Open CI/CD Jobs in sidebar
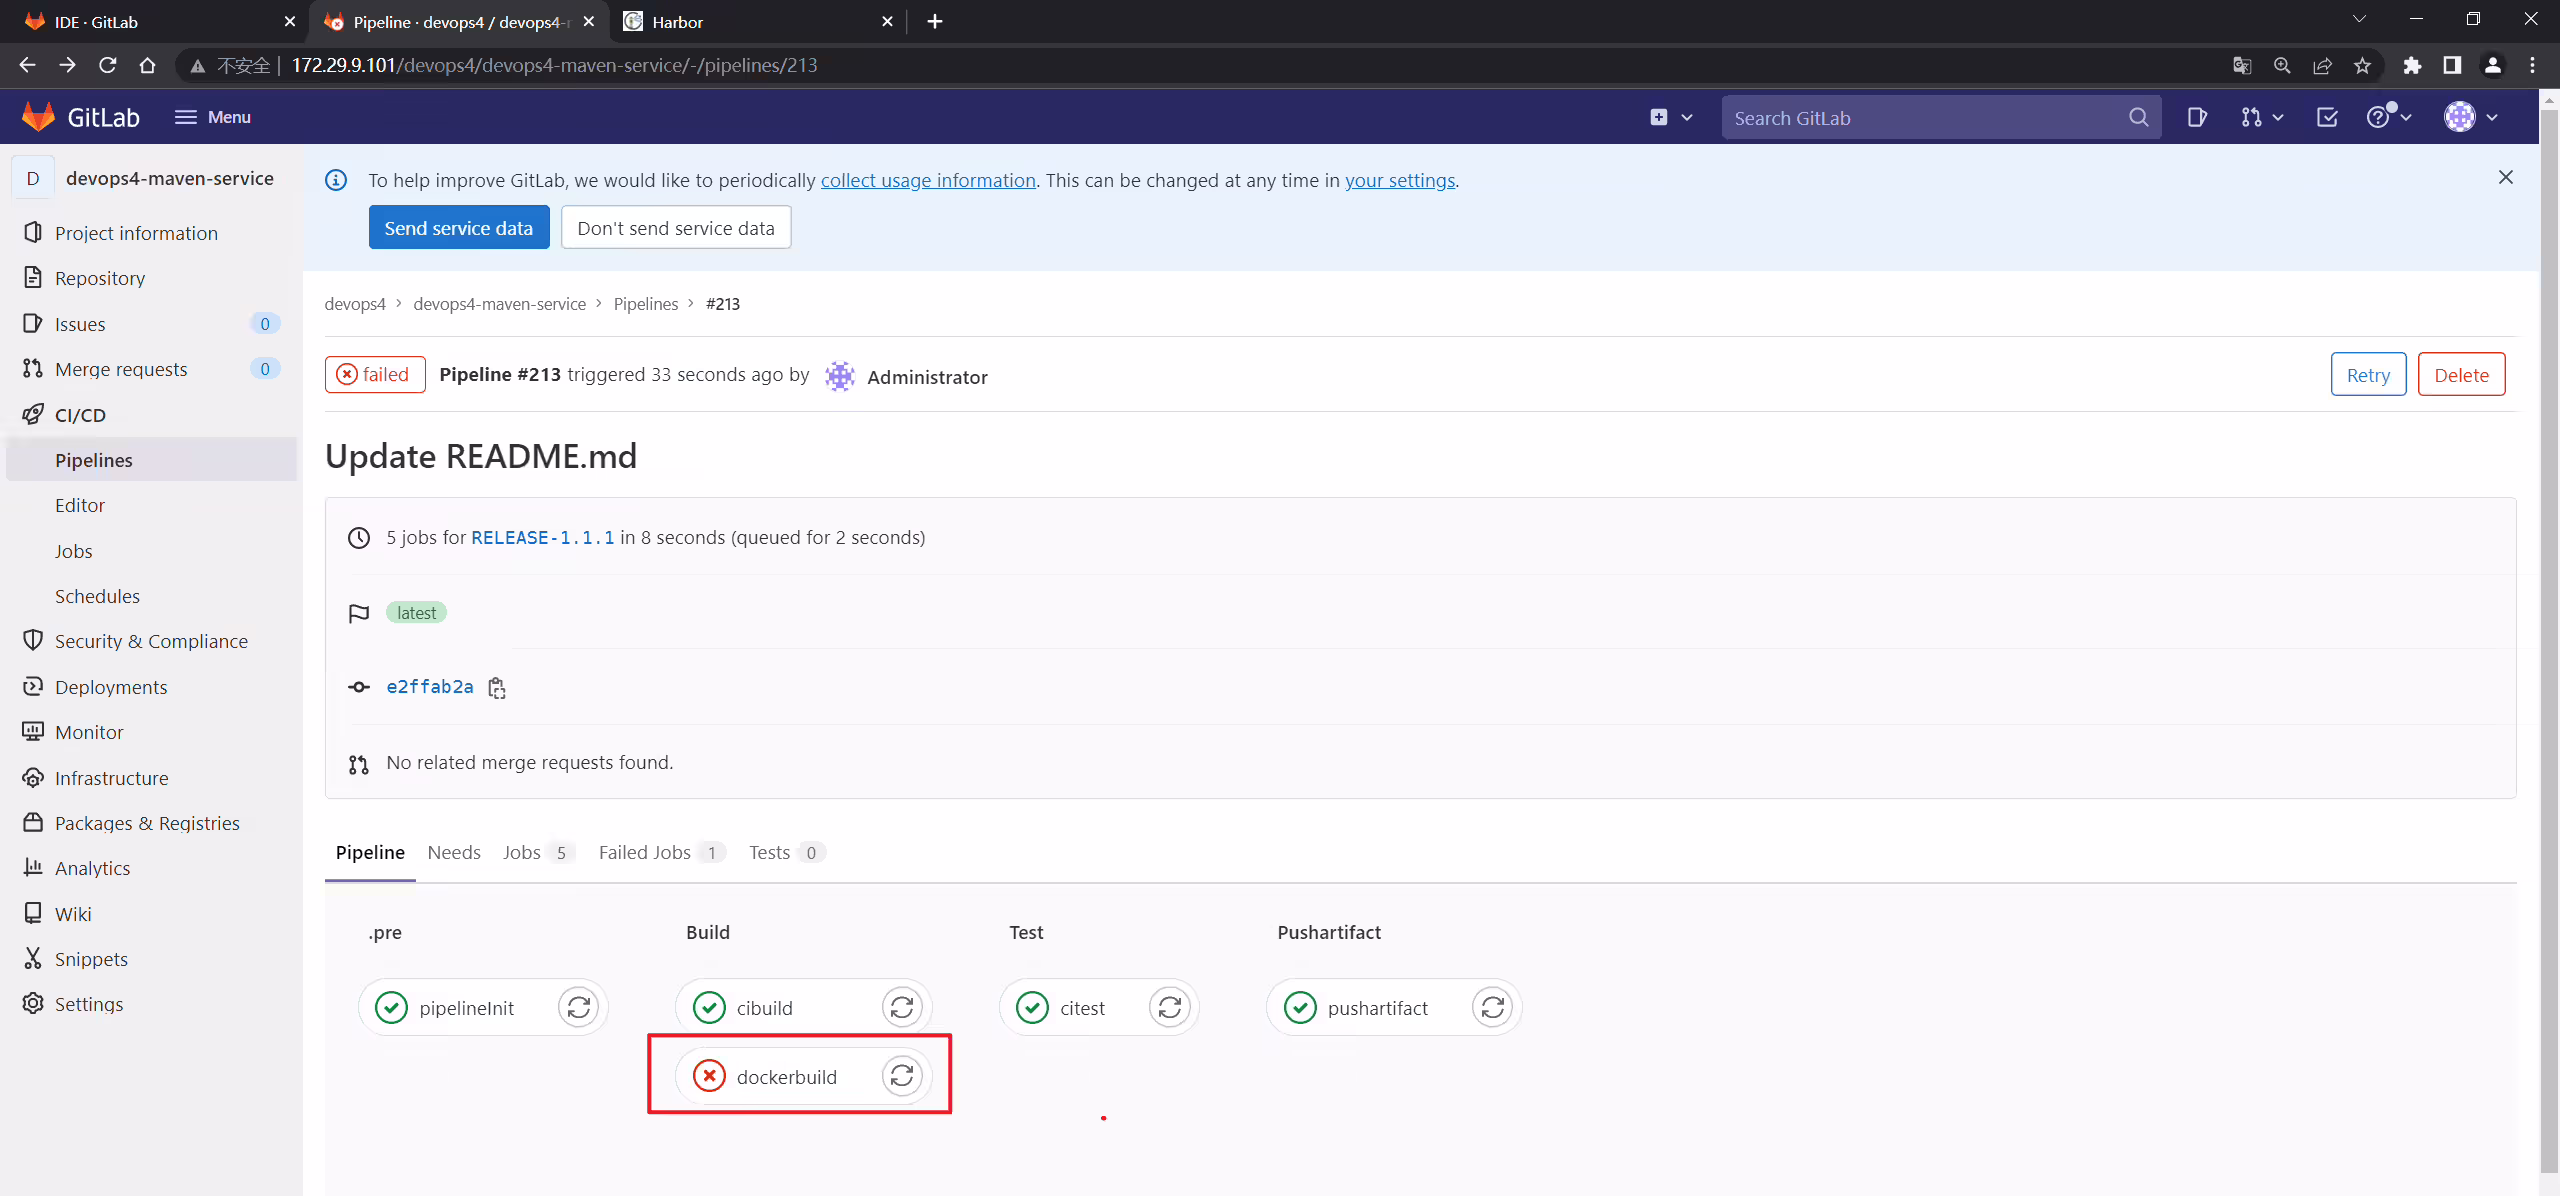This screenshot has width=2560, height=1196. pos(151,550)
